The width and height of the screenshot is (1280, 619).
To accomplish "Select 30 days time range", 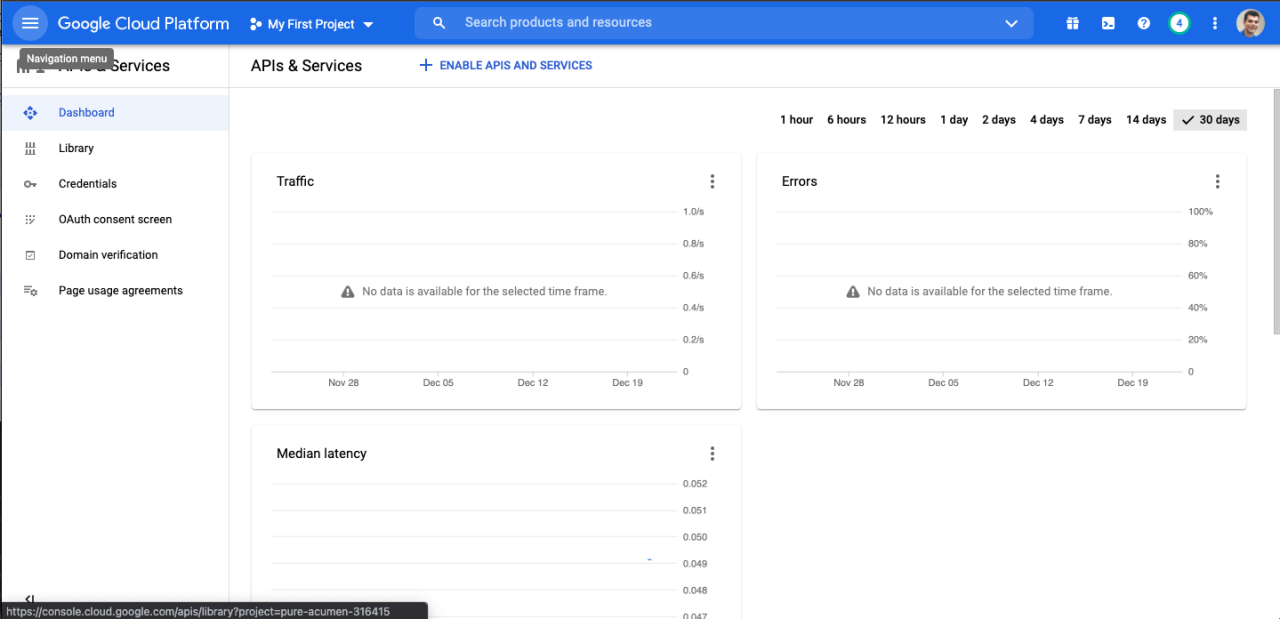I will [1210, 120].
